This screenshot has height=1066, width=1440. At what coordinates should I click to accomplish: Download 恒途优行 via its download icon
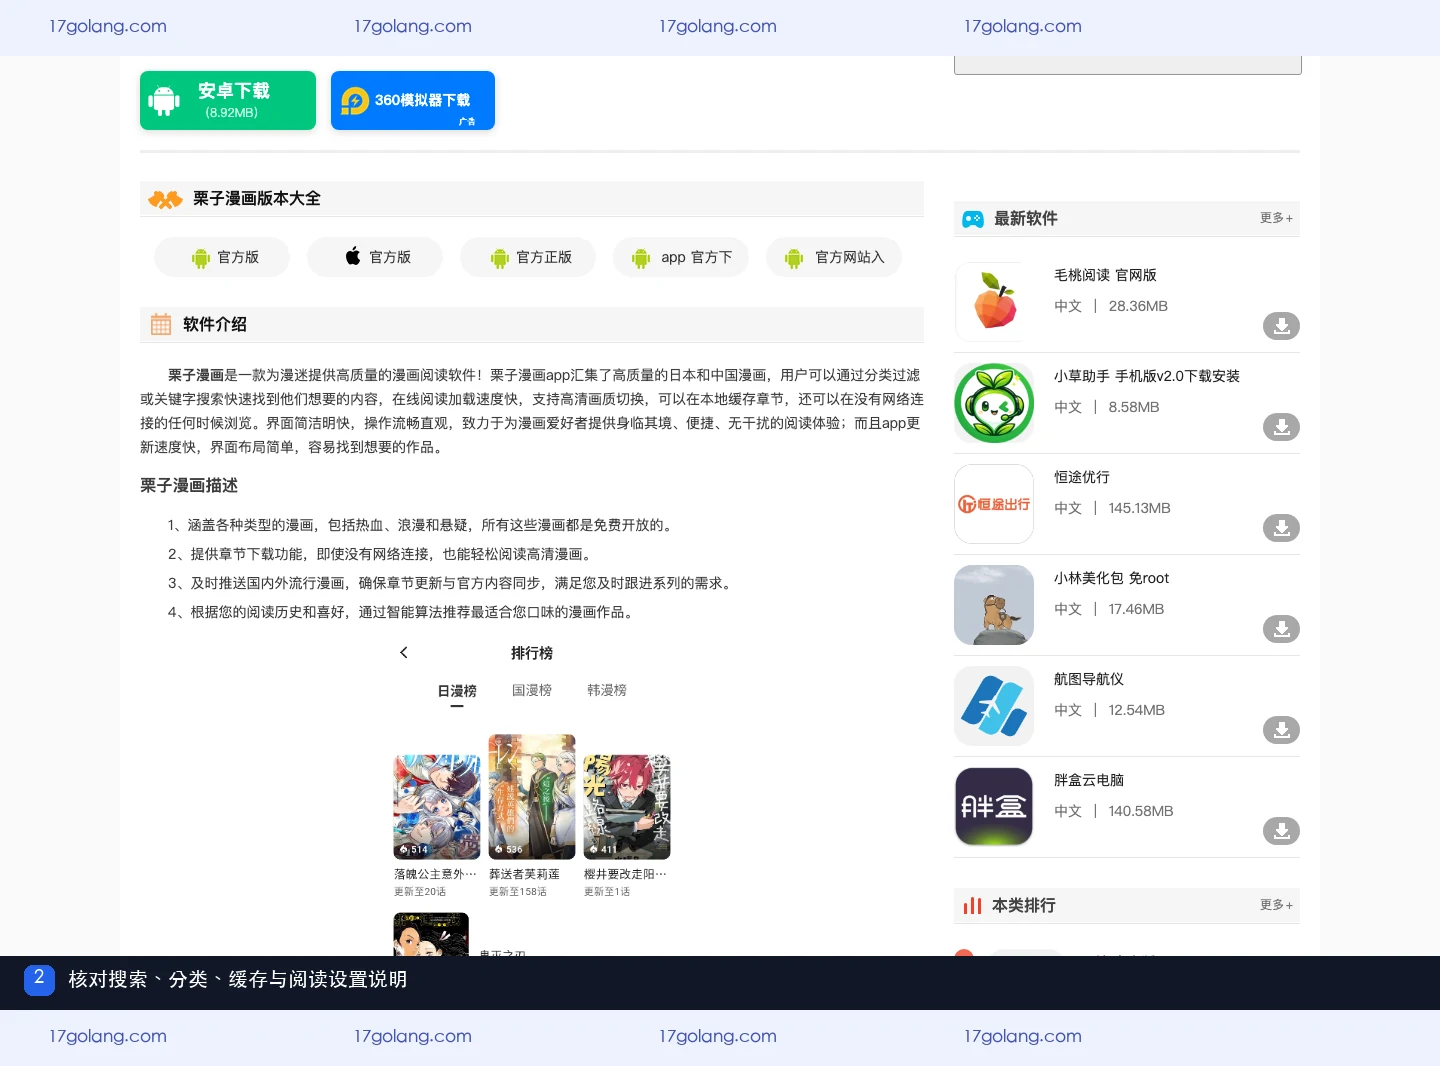point(1281,528)
